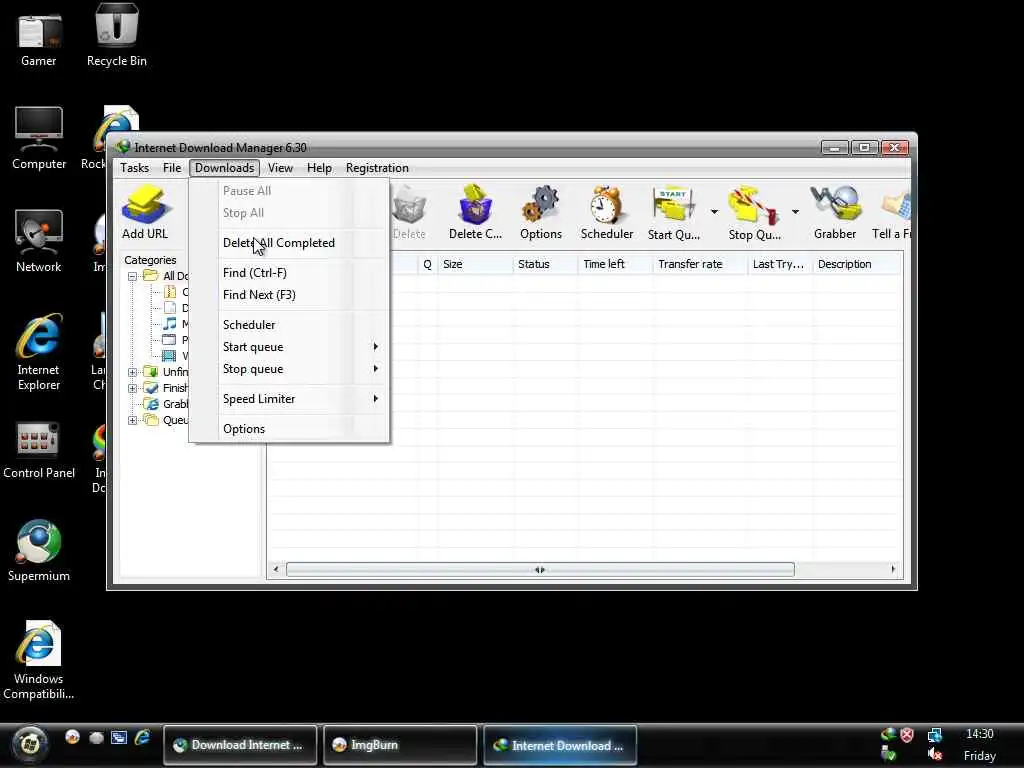Sort by the Status column header
This screenshot has width=1024, height=768.
[x=545, y=264]
